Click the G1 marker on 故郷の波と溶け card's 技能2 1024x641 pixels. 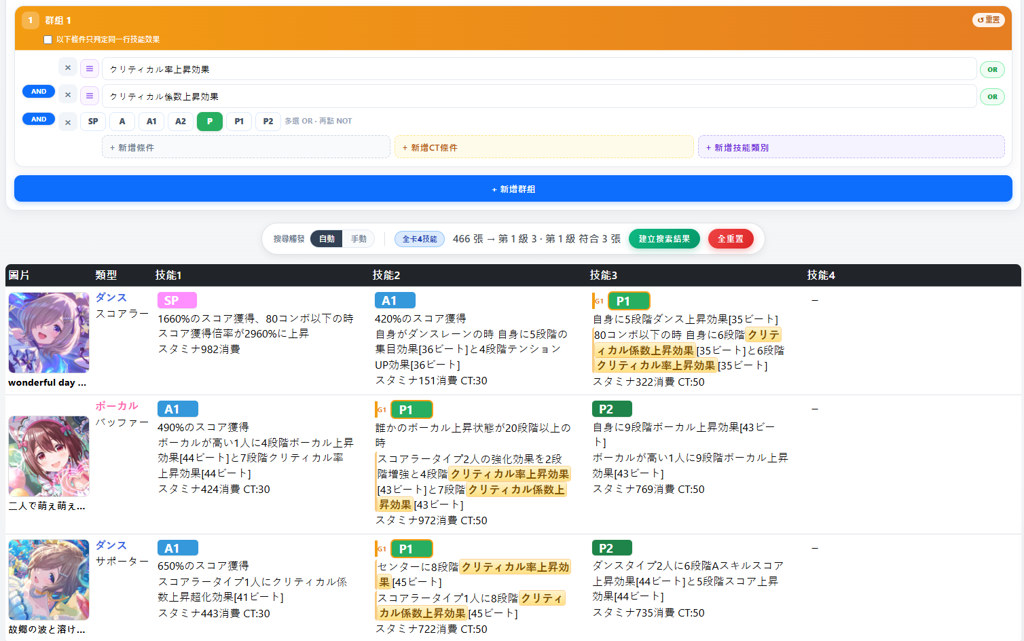pos(381,549)
